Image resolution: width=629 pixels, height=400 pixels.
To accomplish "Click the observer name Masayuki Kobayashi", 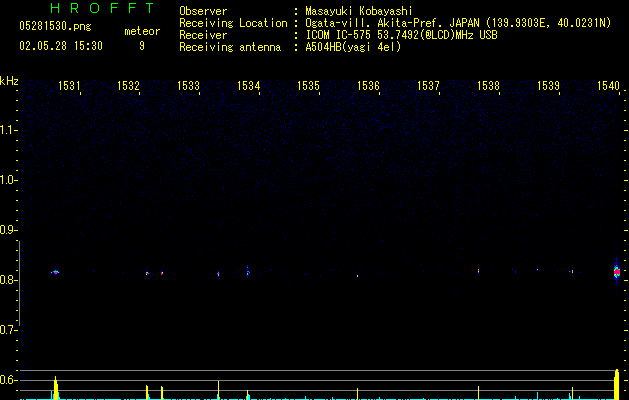I will pos(358,11).
